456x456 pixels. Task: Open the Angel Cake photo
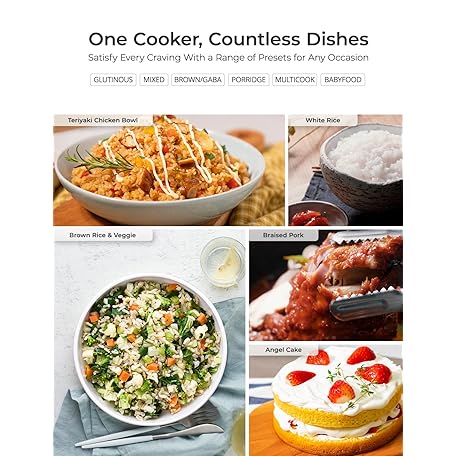[326, 400]
